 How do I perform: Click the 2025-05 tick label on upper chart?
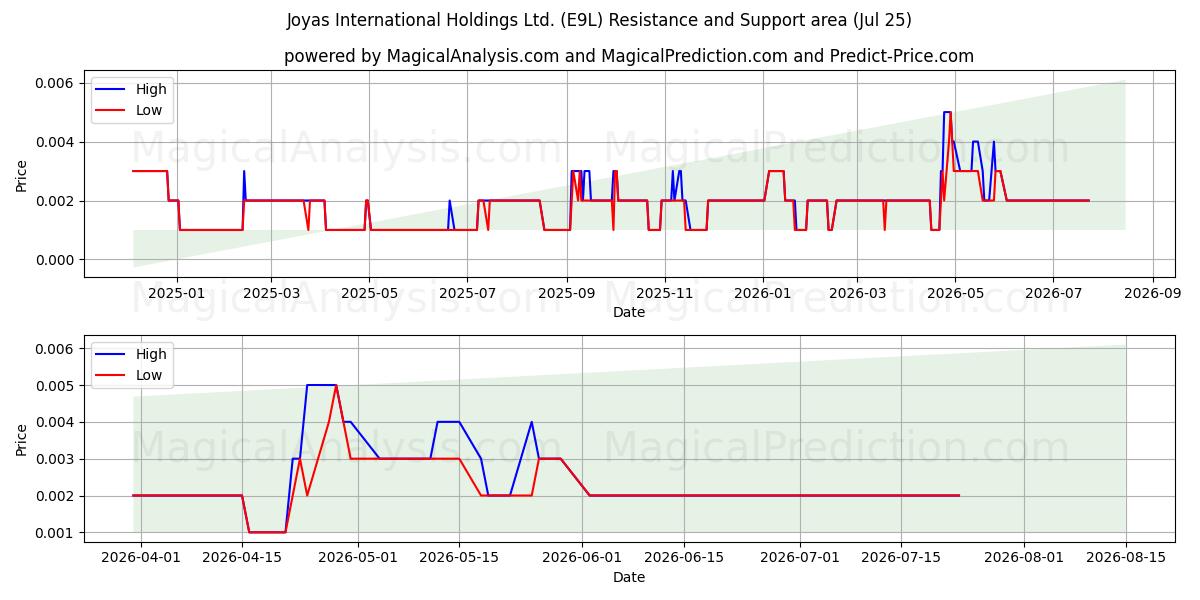pos(370,294)
